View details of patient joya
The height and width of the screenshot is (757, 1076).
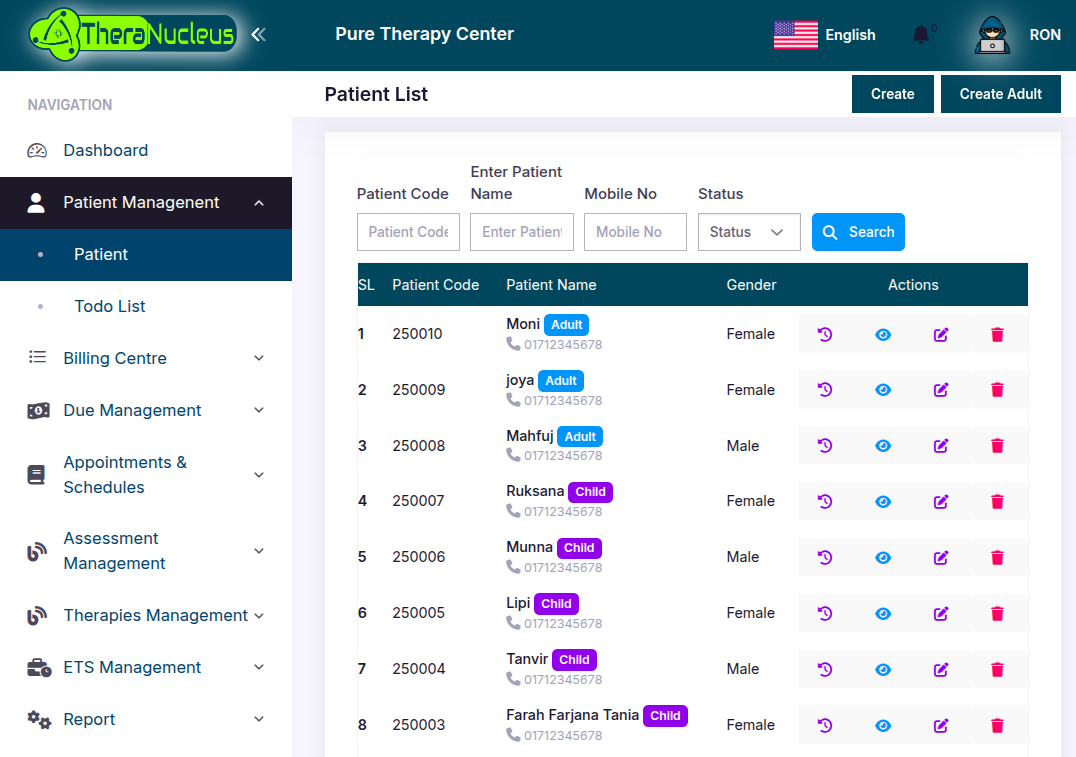[x=883, y=390]
